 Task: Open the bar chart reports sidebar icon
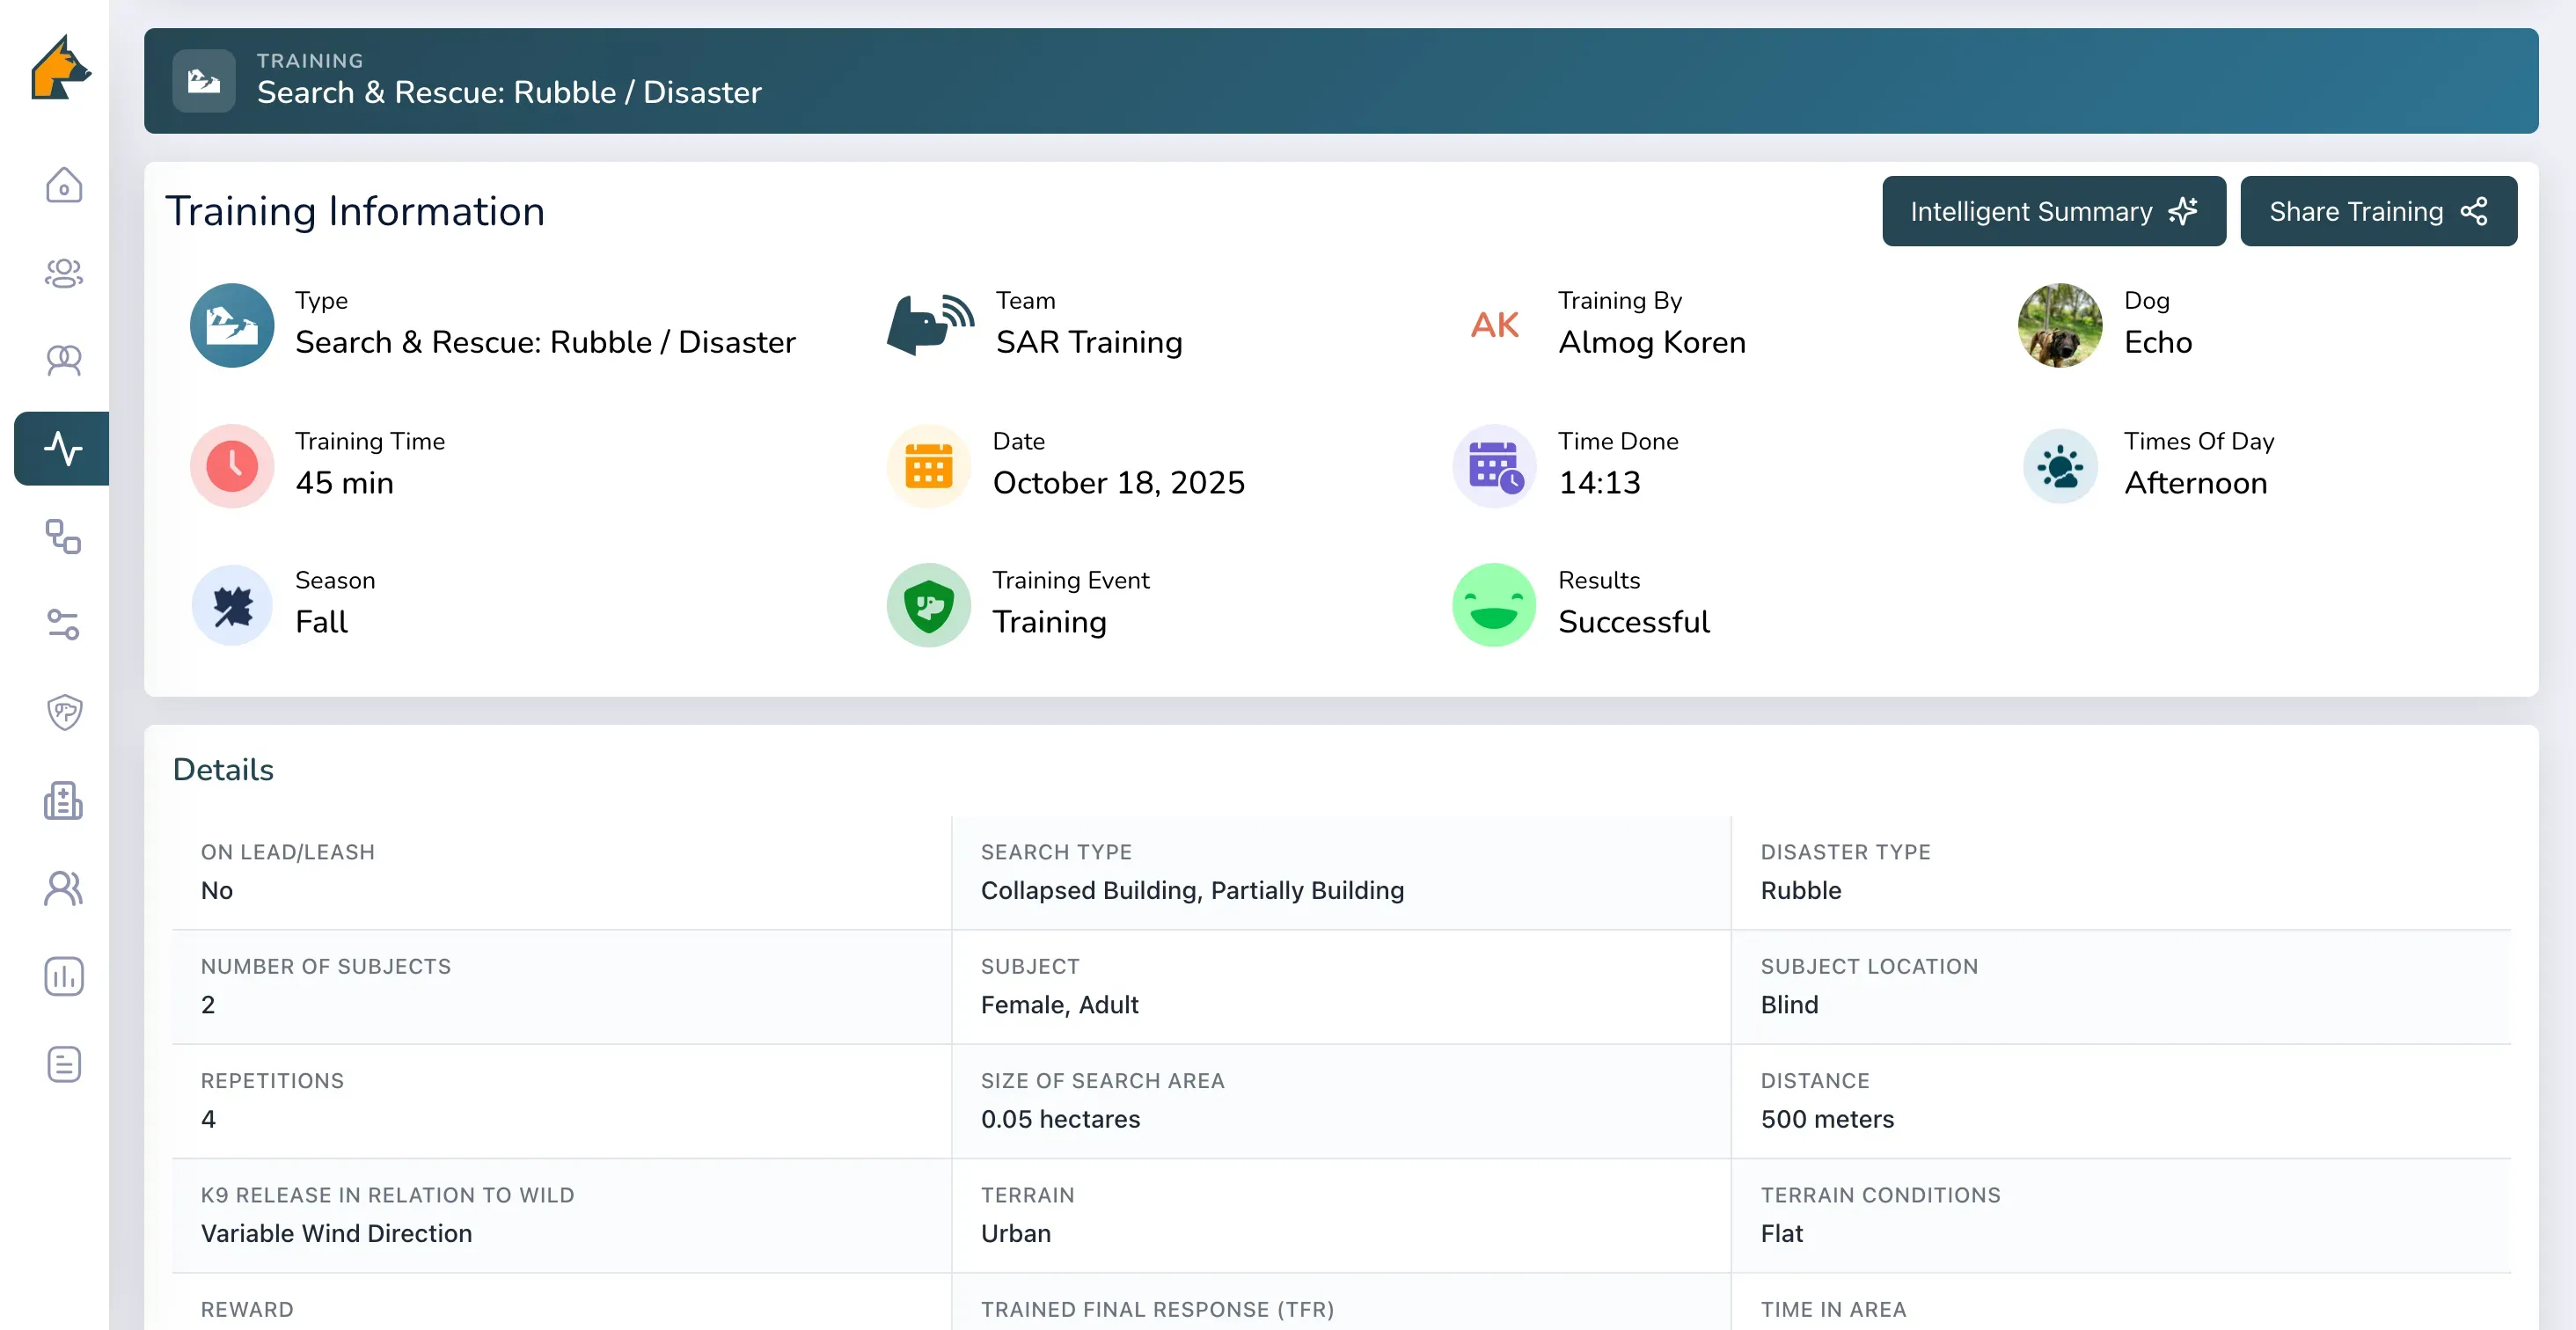click(63, 976)
